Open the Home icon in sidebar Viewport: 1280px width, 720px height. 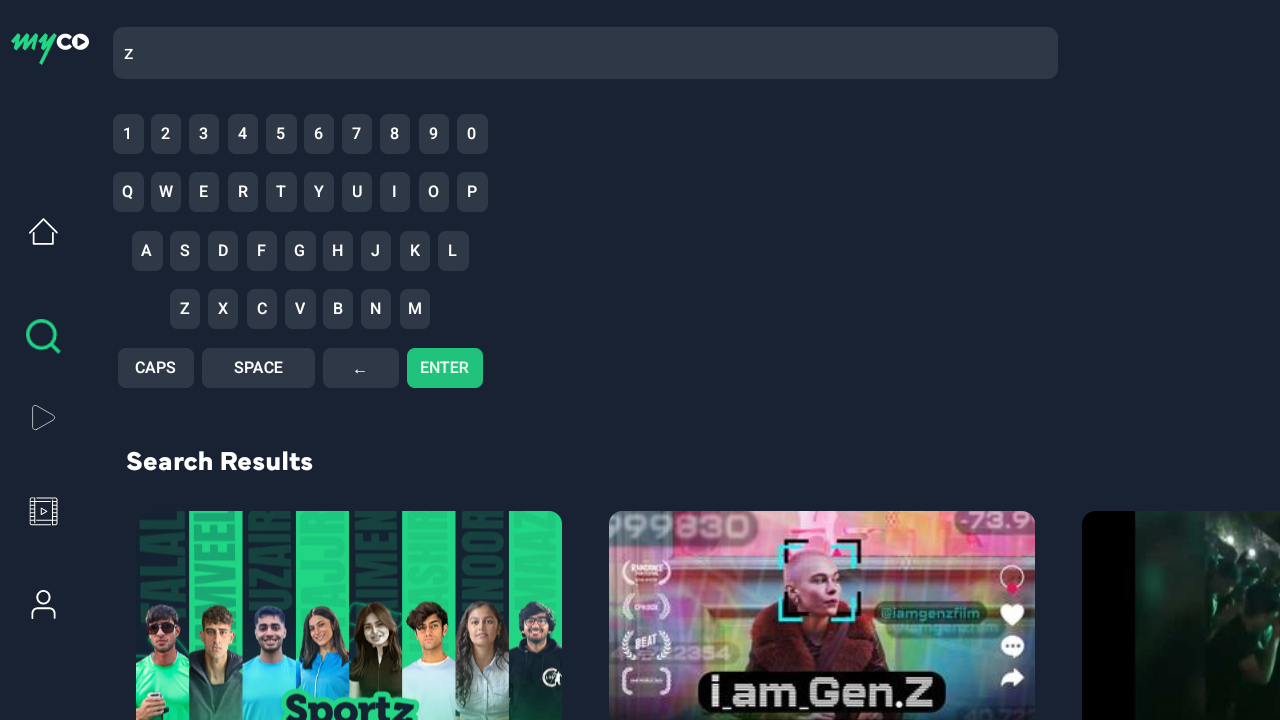pyautogui.click(x=43, y=232)
